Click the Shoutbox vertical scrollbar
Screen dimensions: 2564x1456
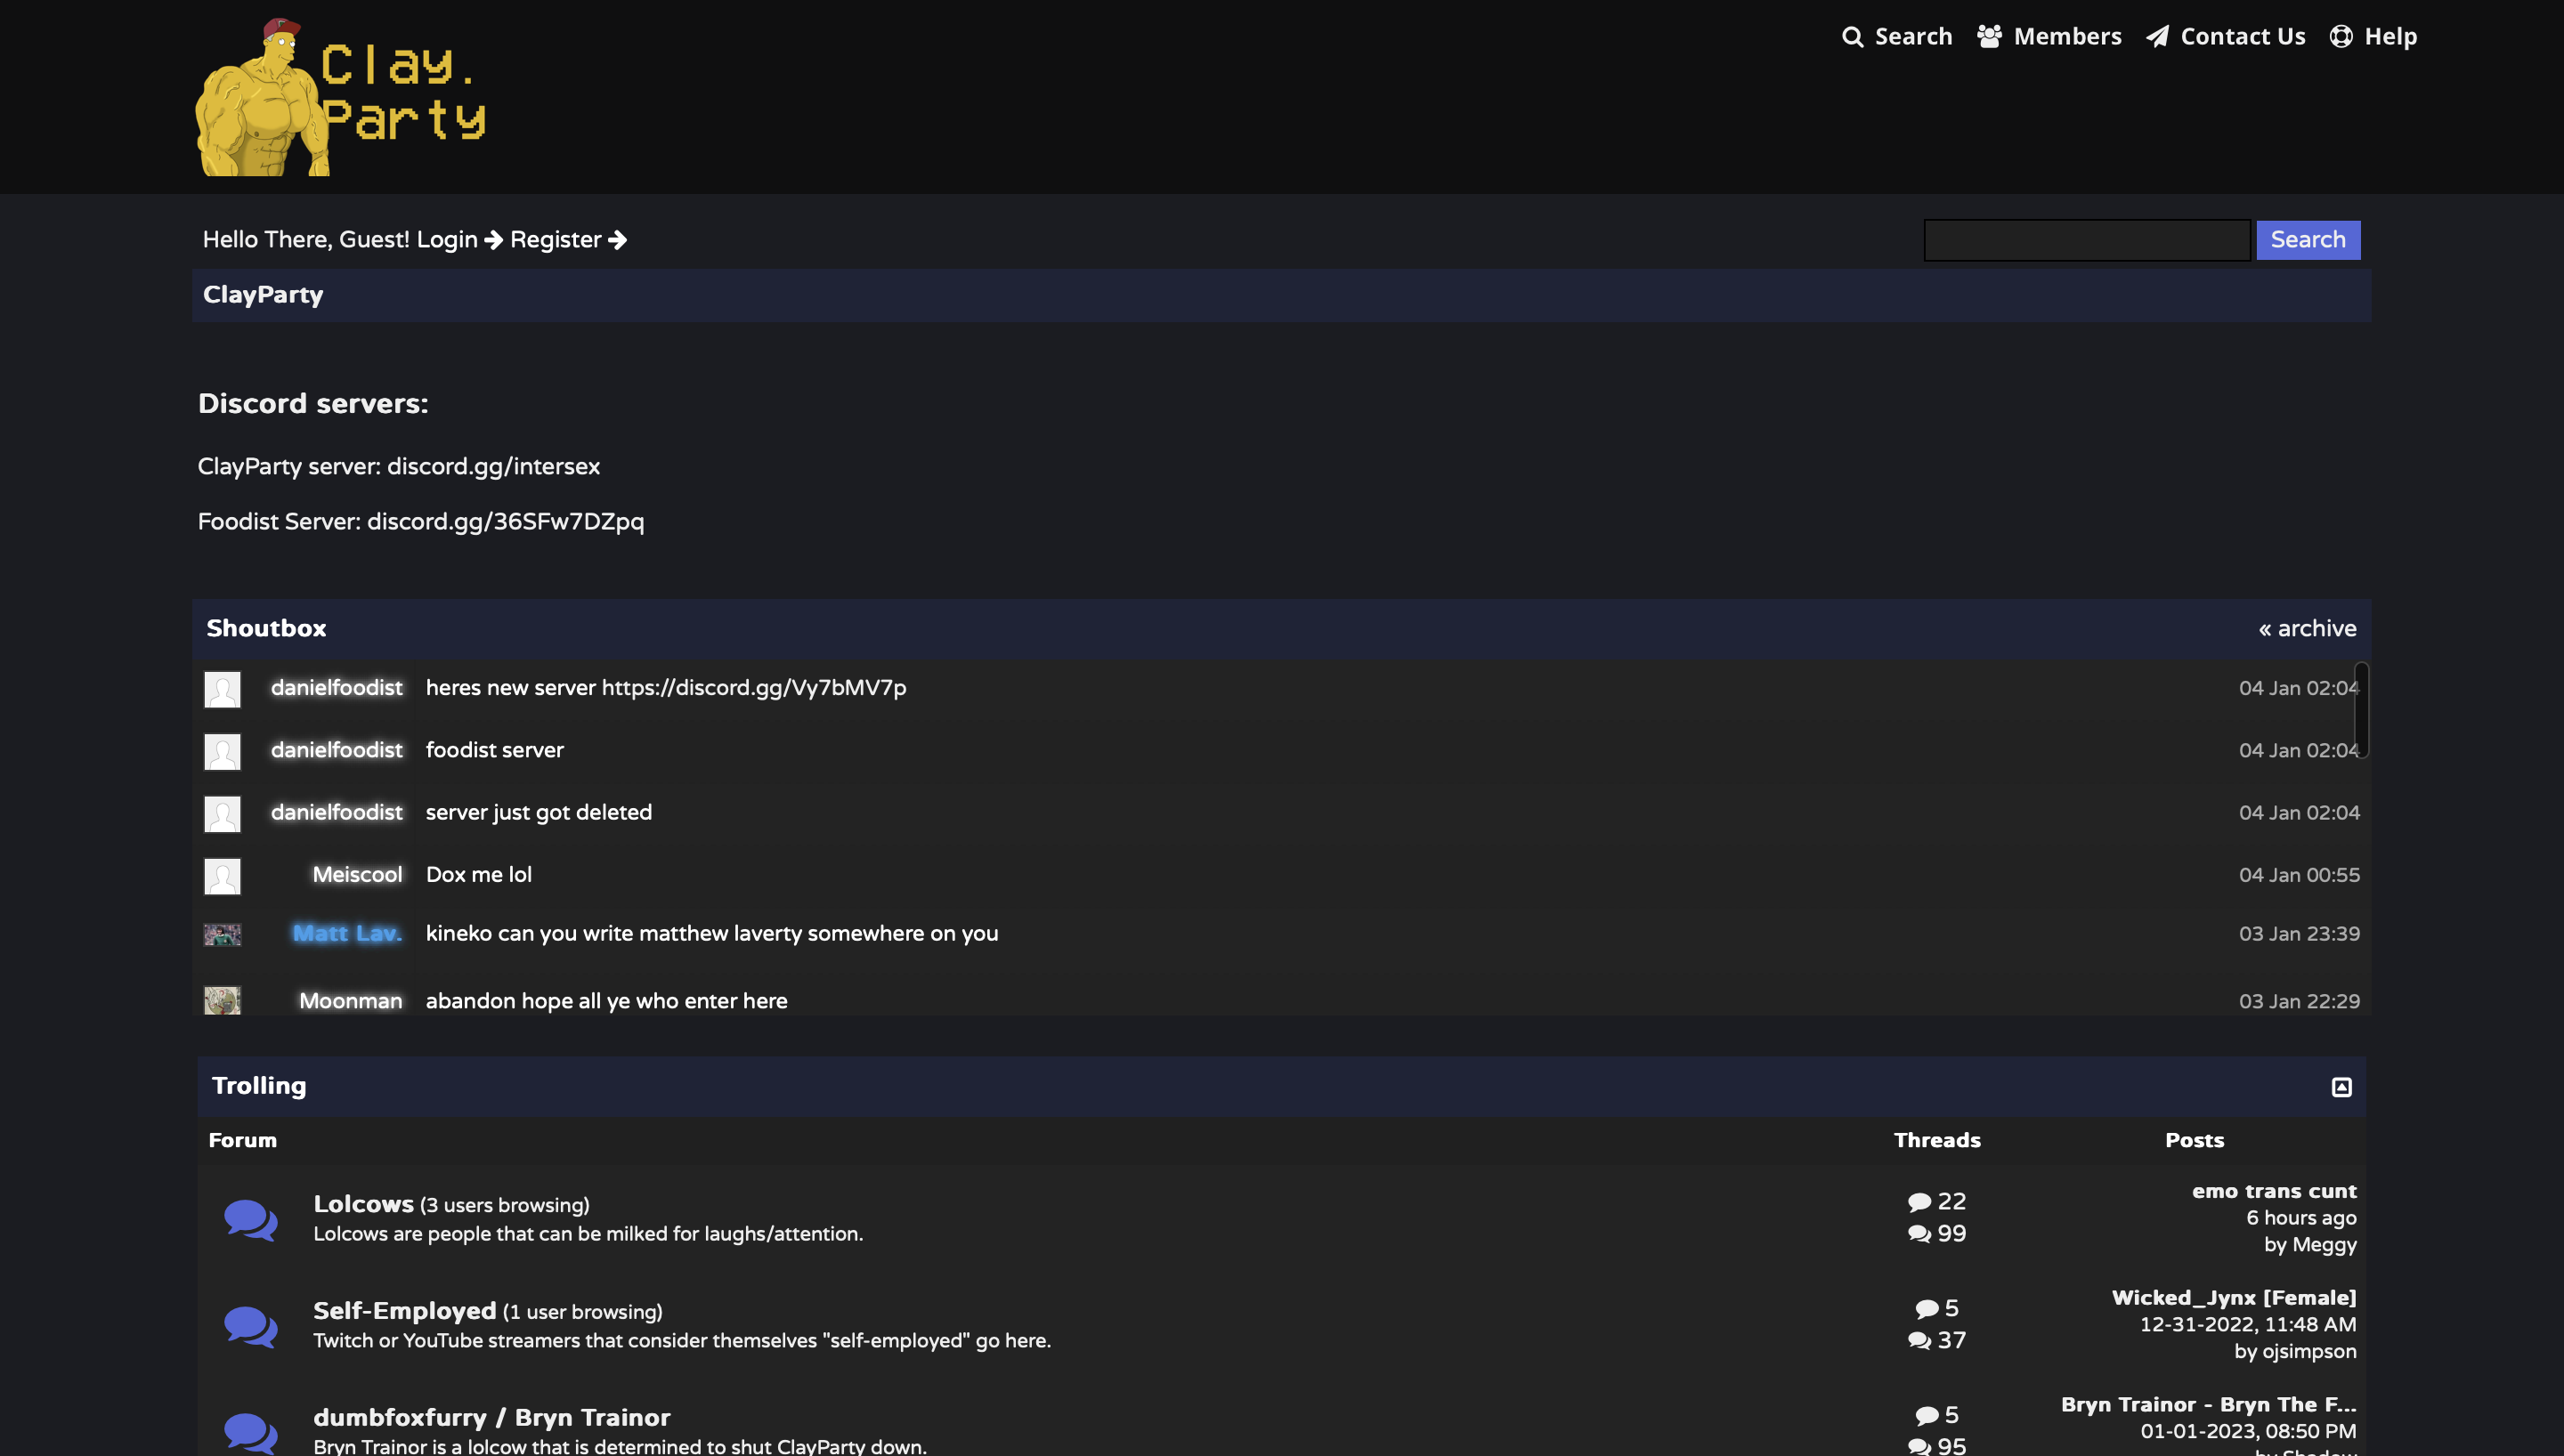tap(2360, 710)
